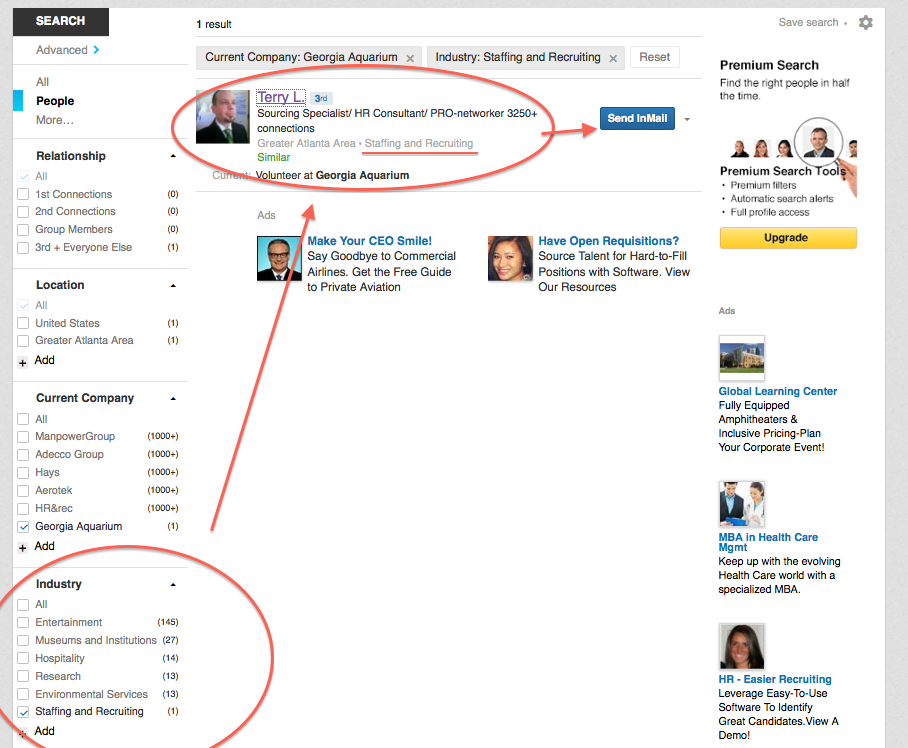Click the MBA in Health Care ad image
The height and width of the screenshot is (748, 908).
coord(742,504)
